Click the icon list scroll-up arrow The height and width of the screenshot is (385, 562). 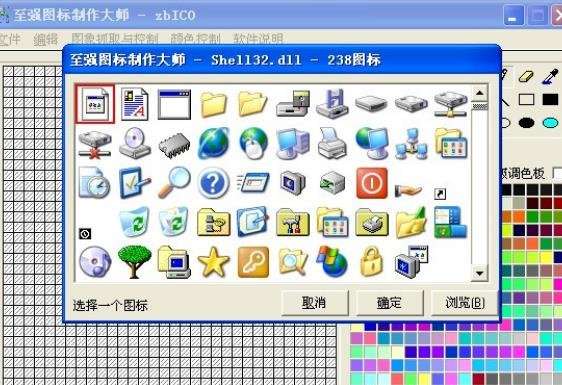coord(480,94)
